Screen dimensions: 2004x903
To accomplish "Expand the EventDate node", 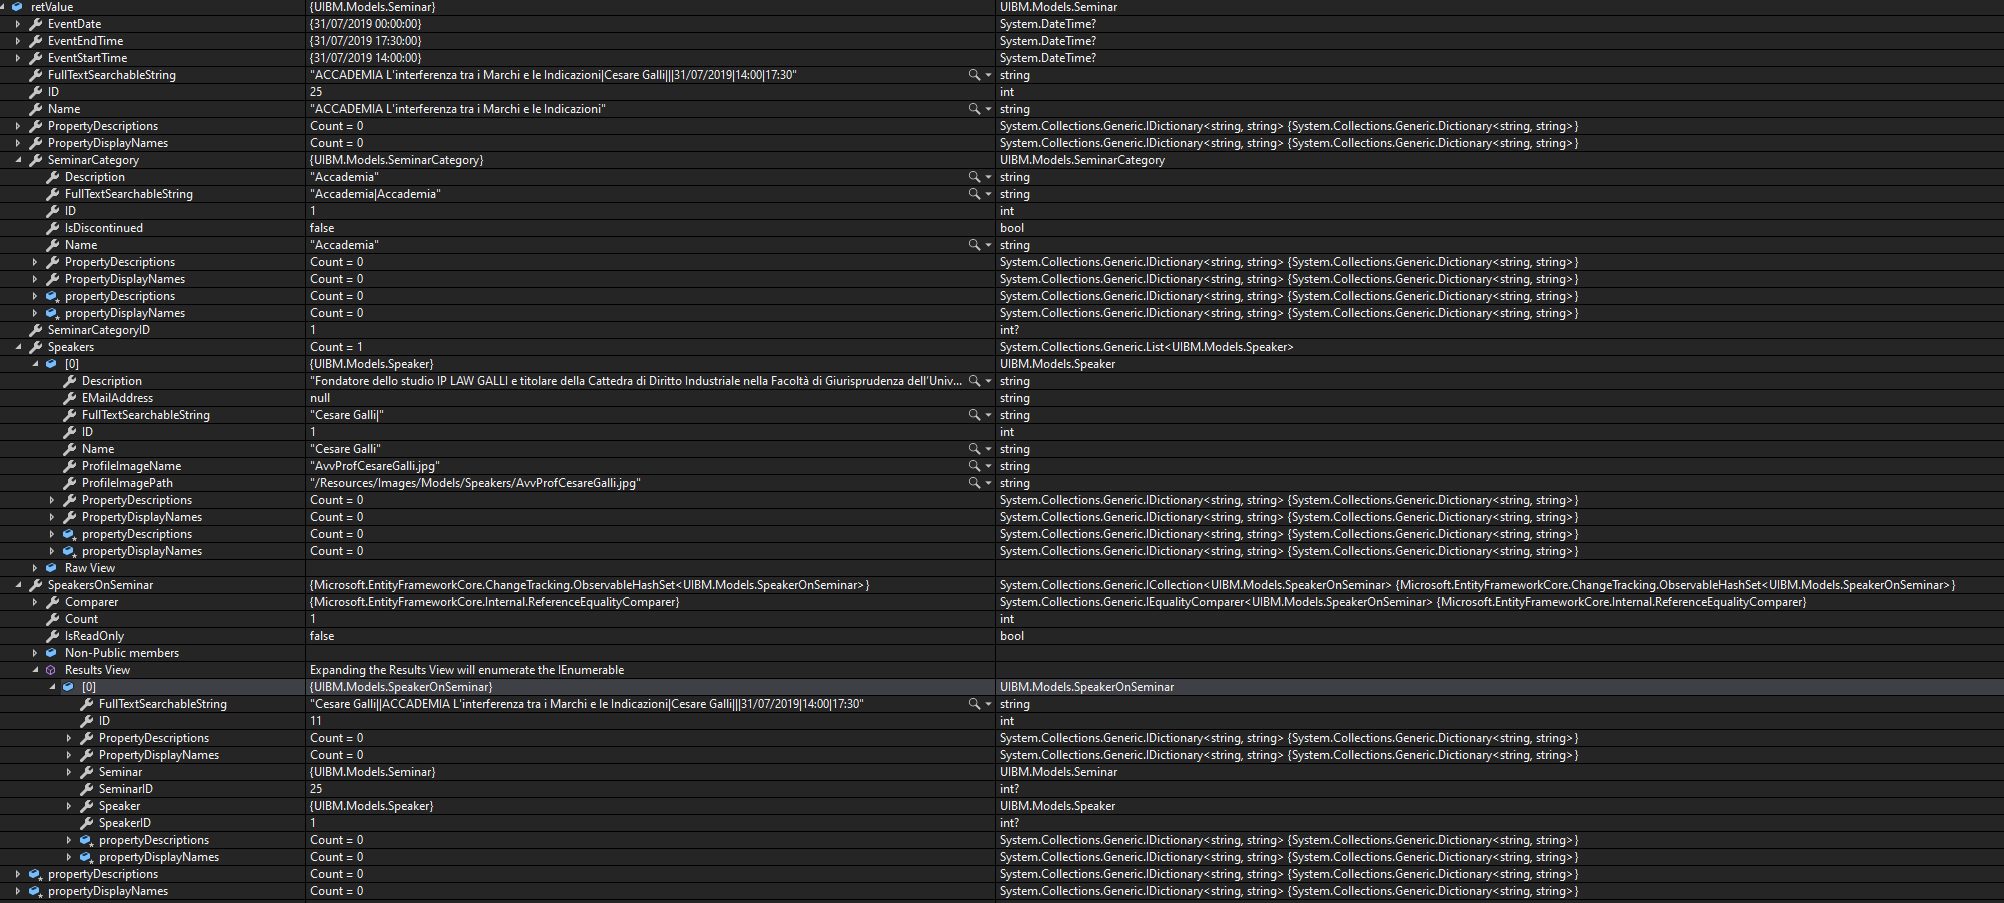I will pyautogui.click(x=19, y=23).
